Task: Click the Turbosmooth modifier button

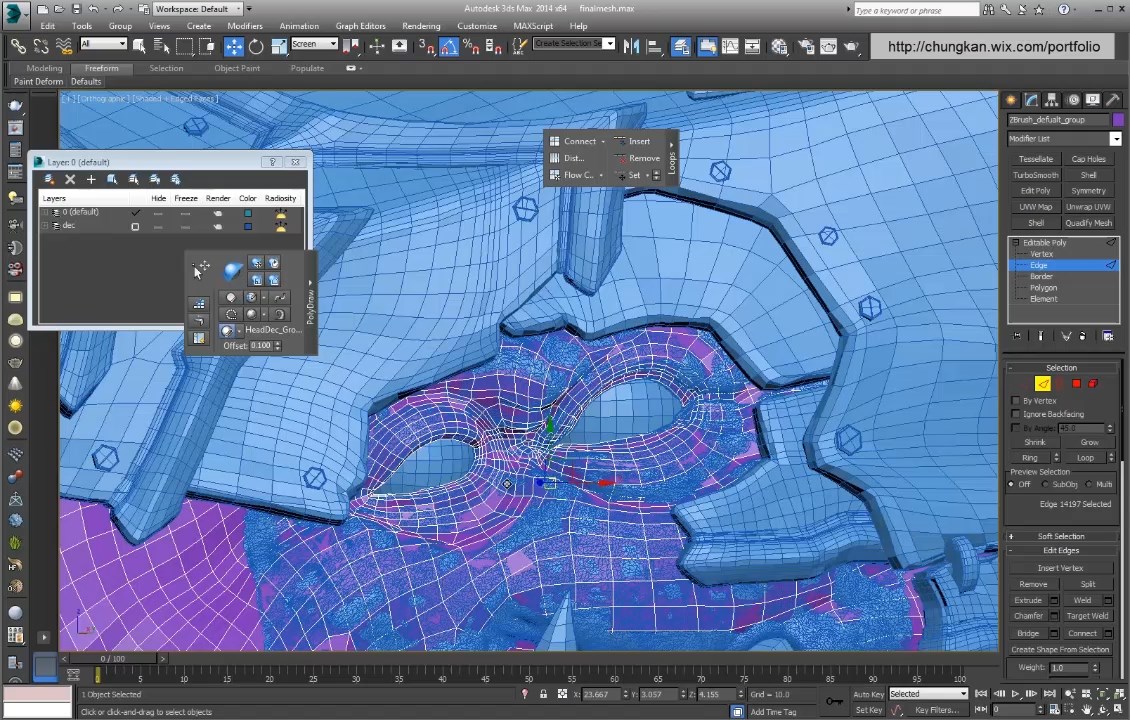Action: [1035, 174]
